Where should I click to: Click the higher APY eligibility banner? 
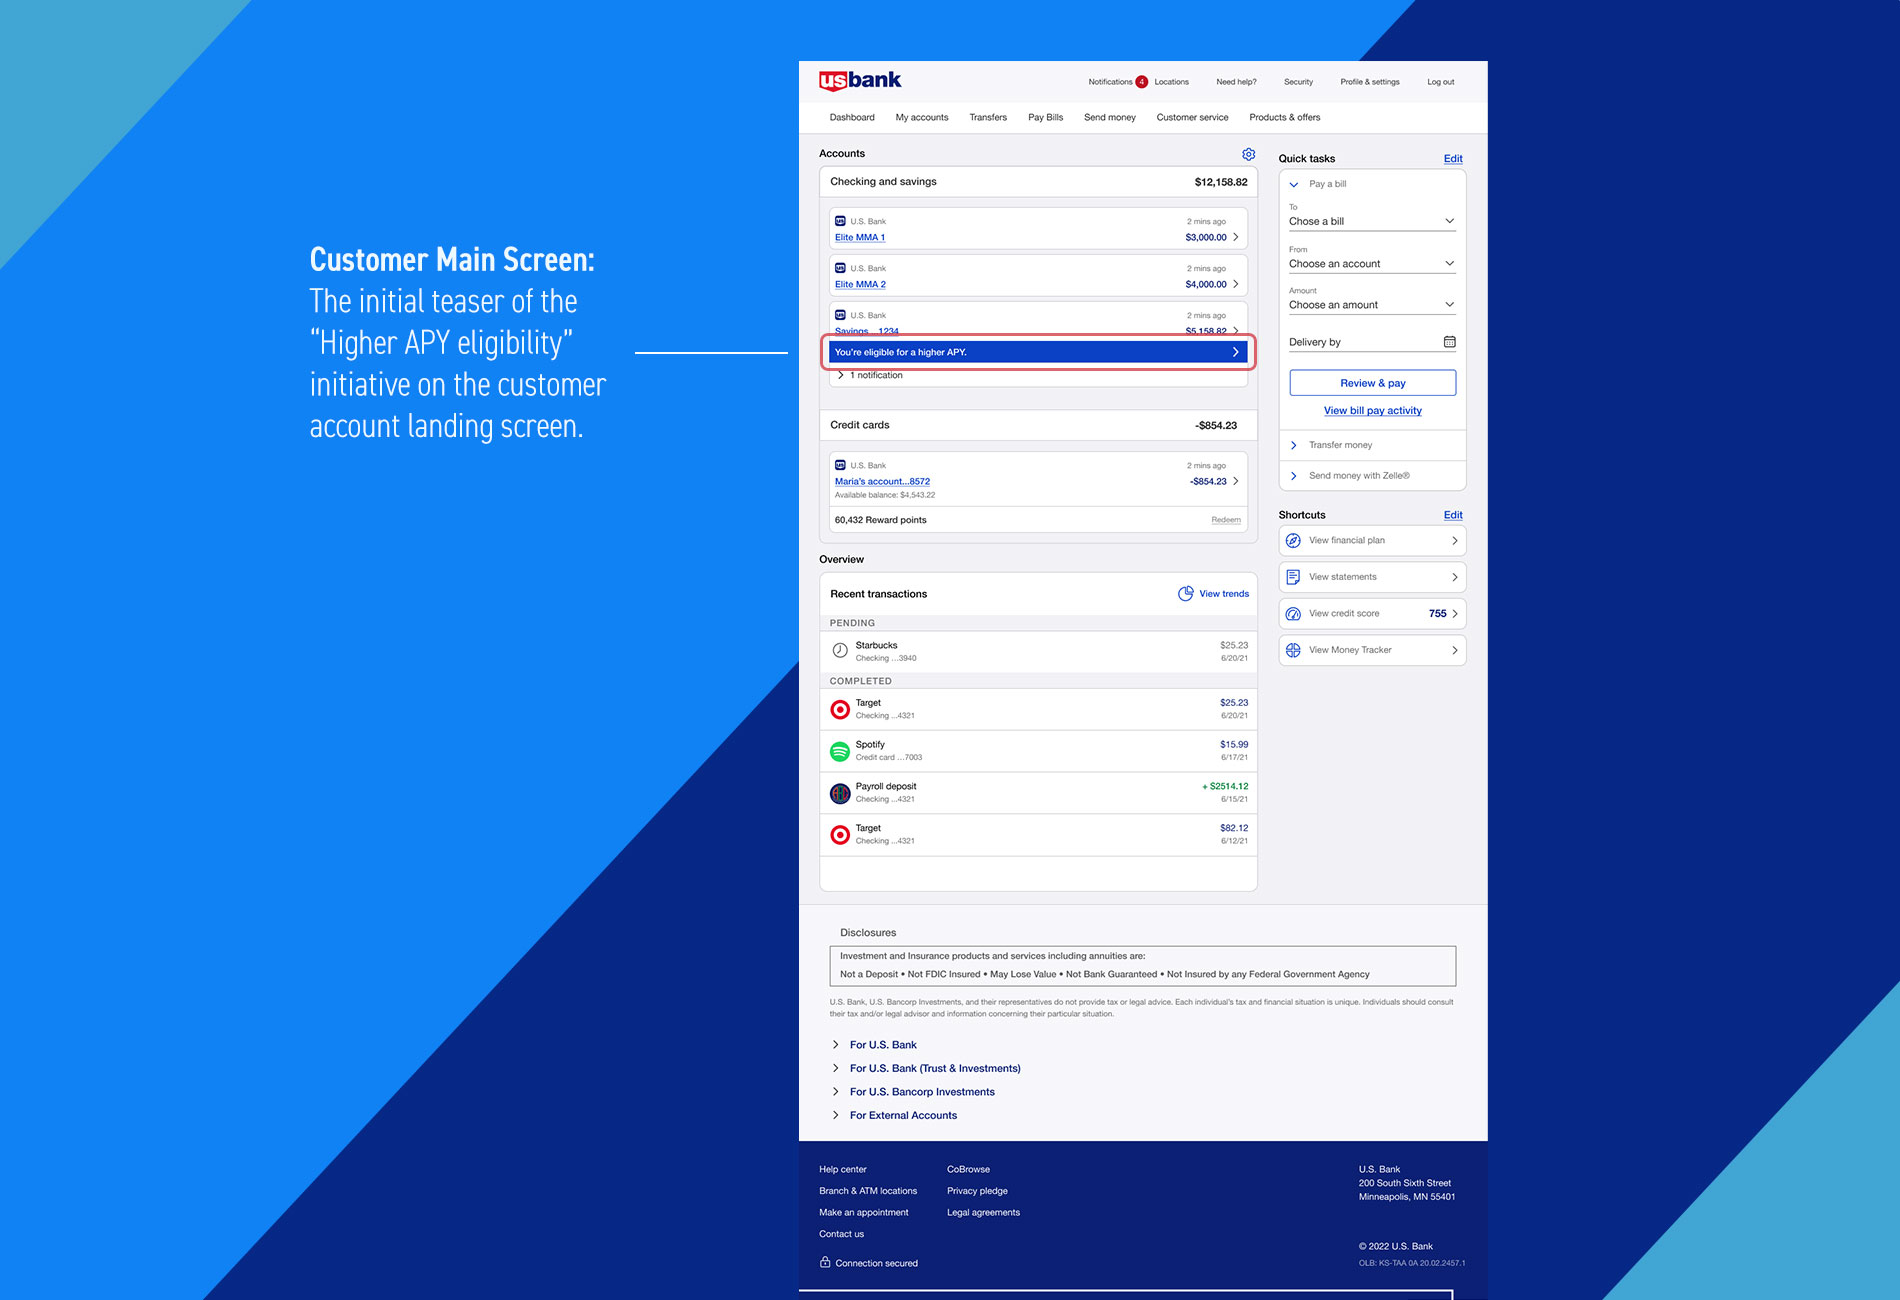coord(1038,352)
